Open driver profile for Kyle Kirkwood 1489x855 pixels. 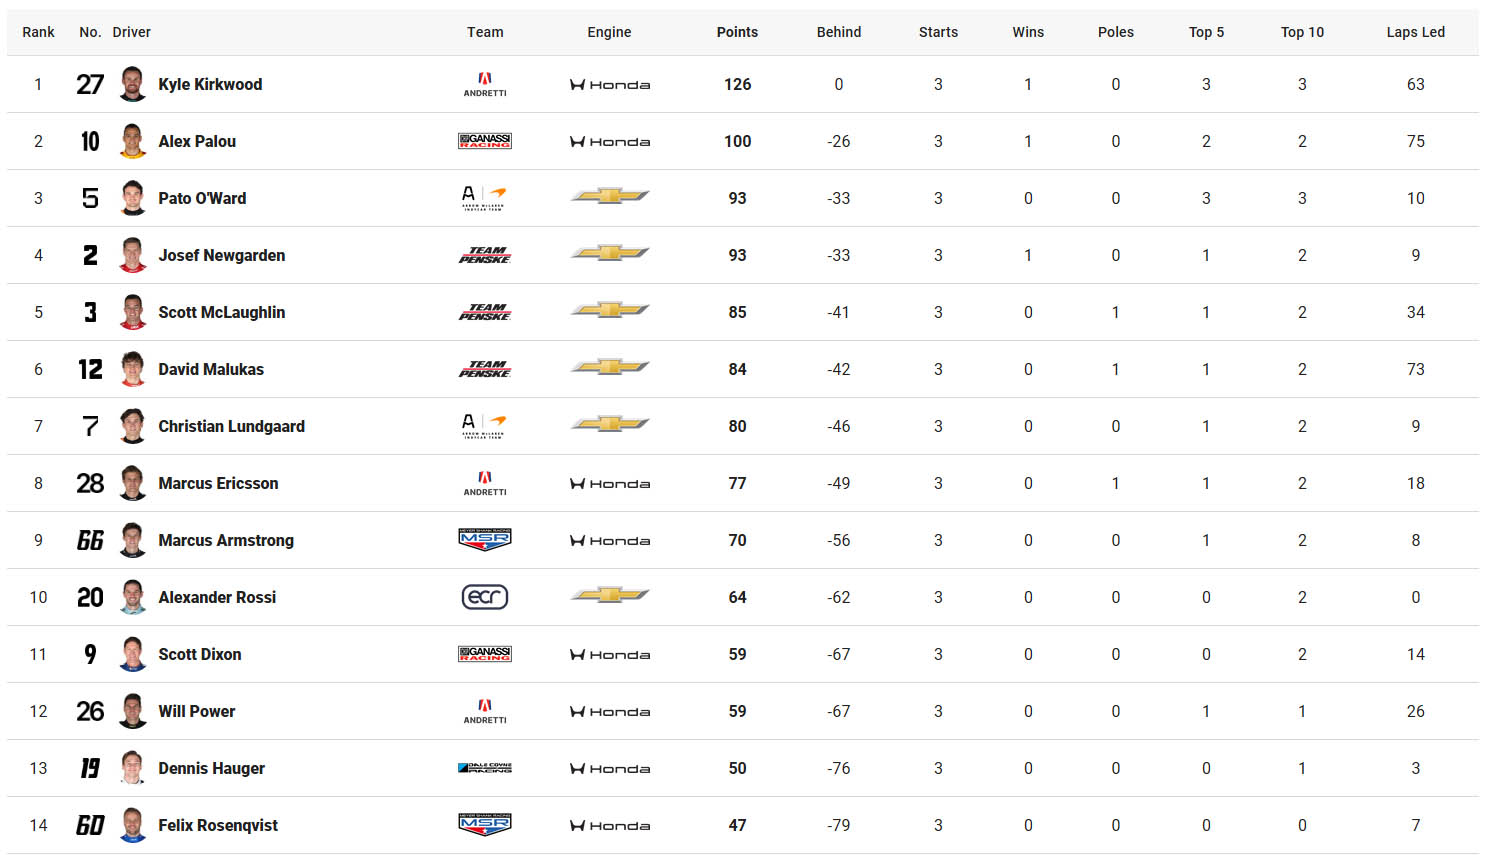tap(210, 84)
